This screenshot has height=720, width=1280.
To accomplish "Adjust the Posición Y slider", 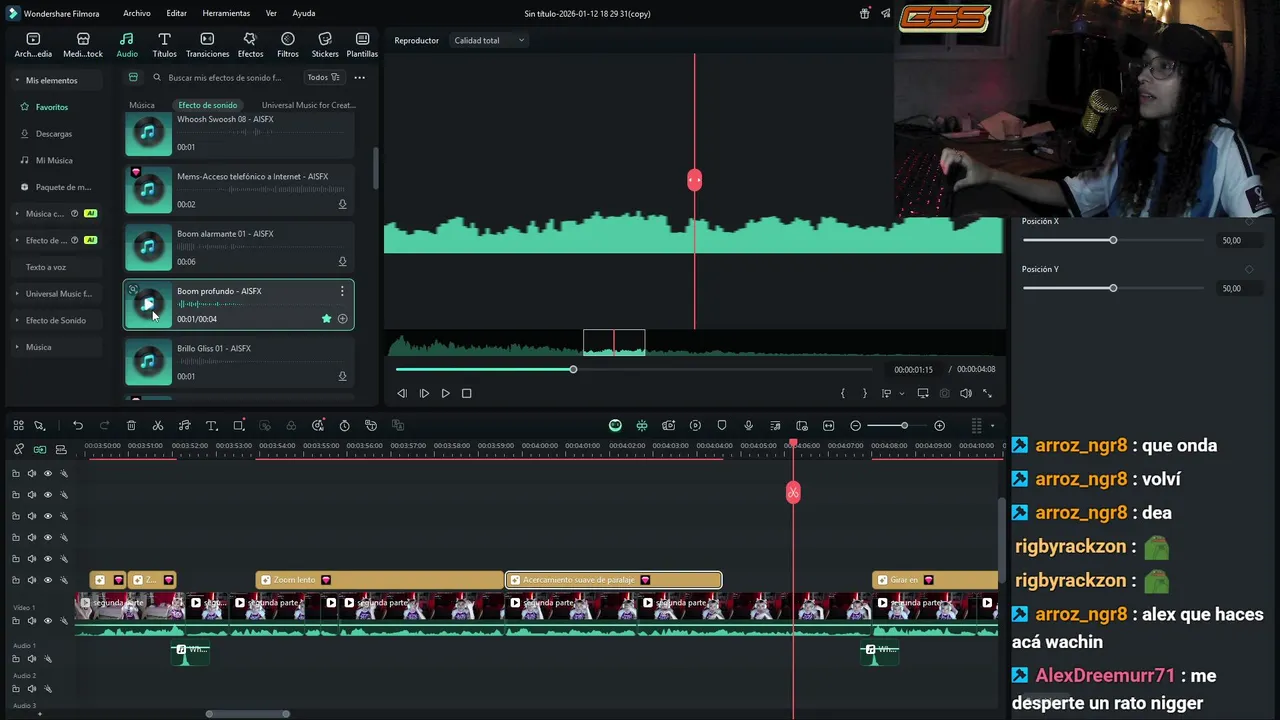I will 1113,288.
